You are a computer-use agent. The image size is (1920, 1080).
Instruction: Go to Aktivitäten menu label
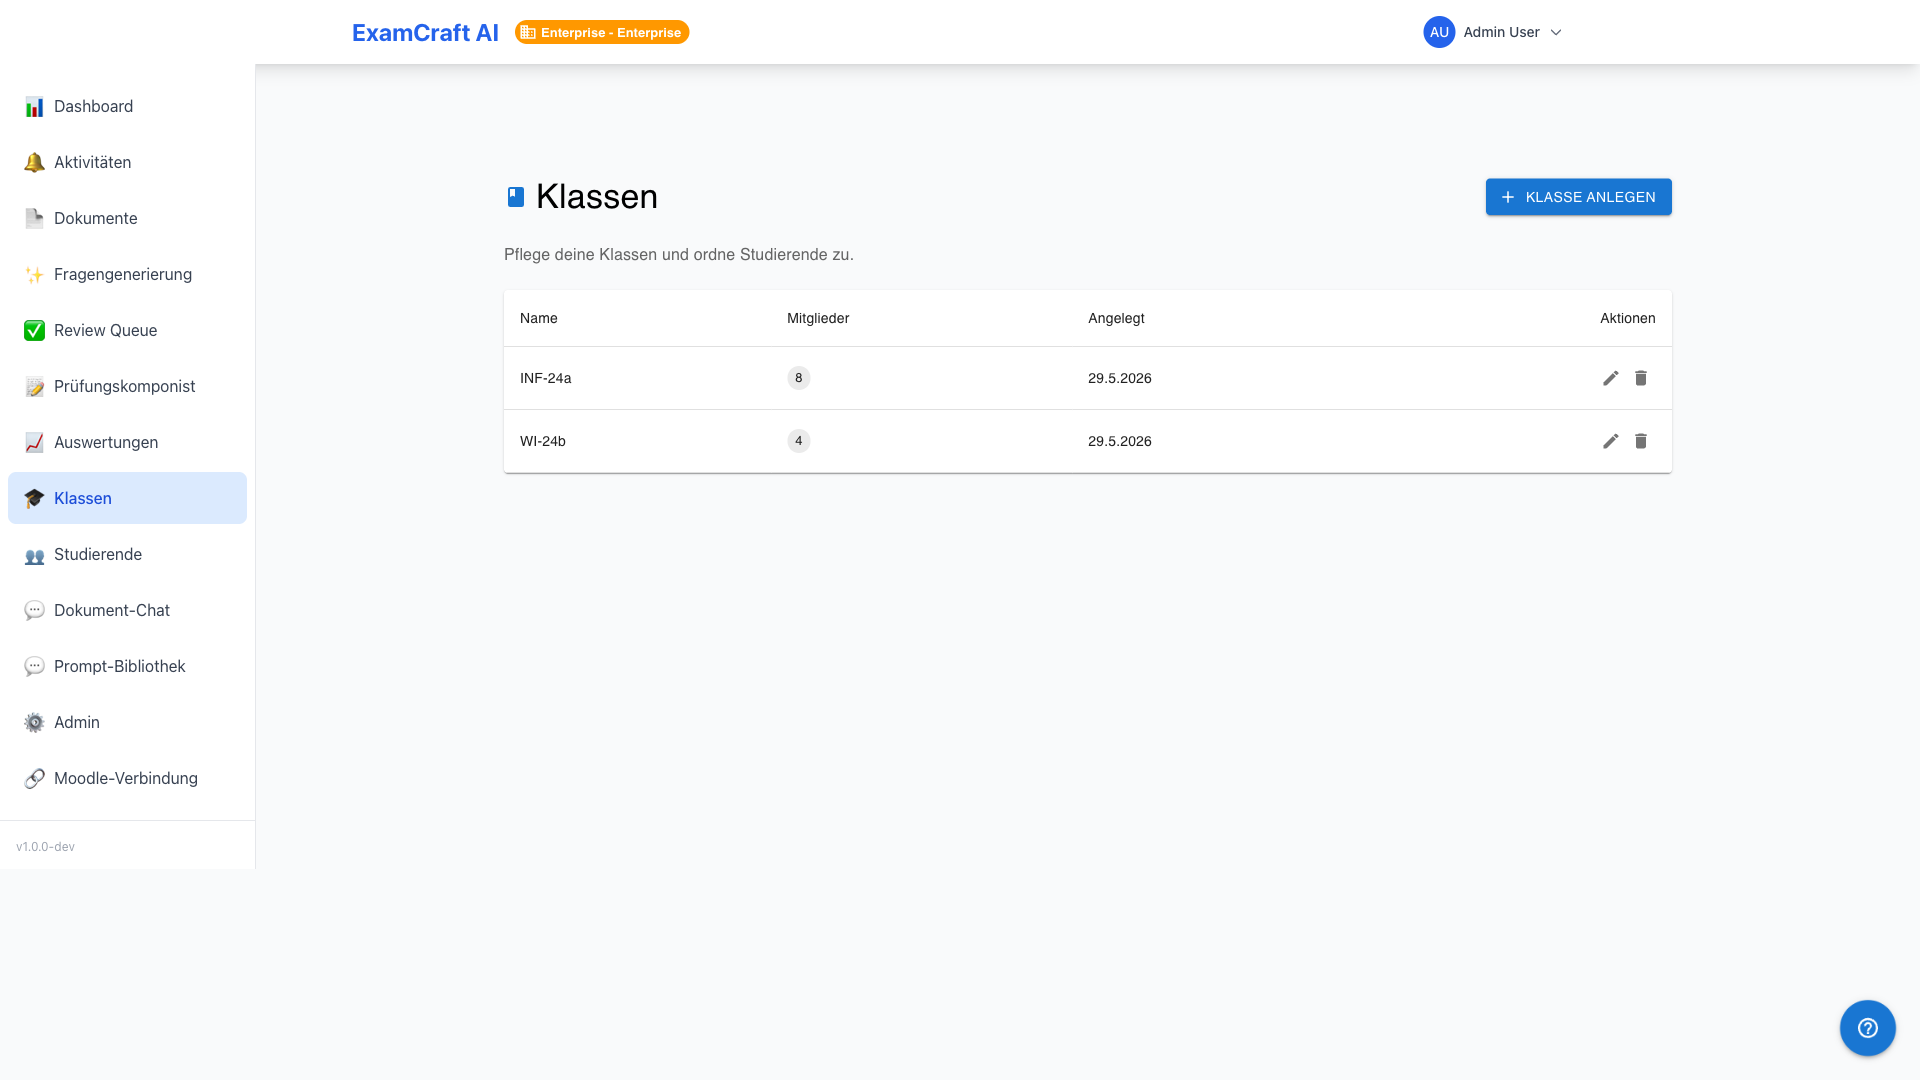coord(92,162)
